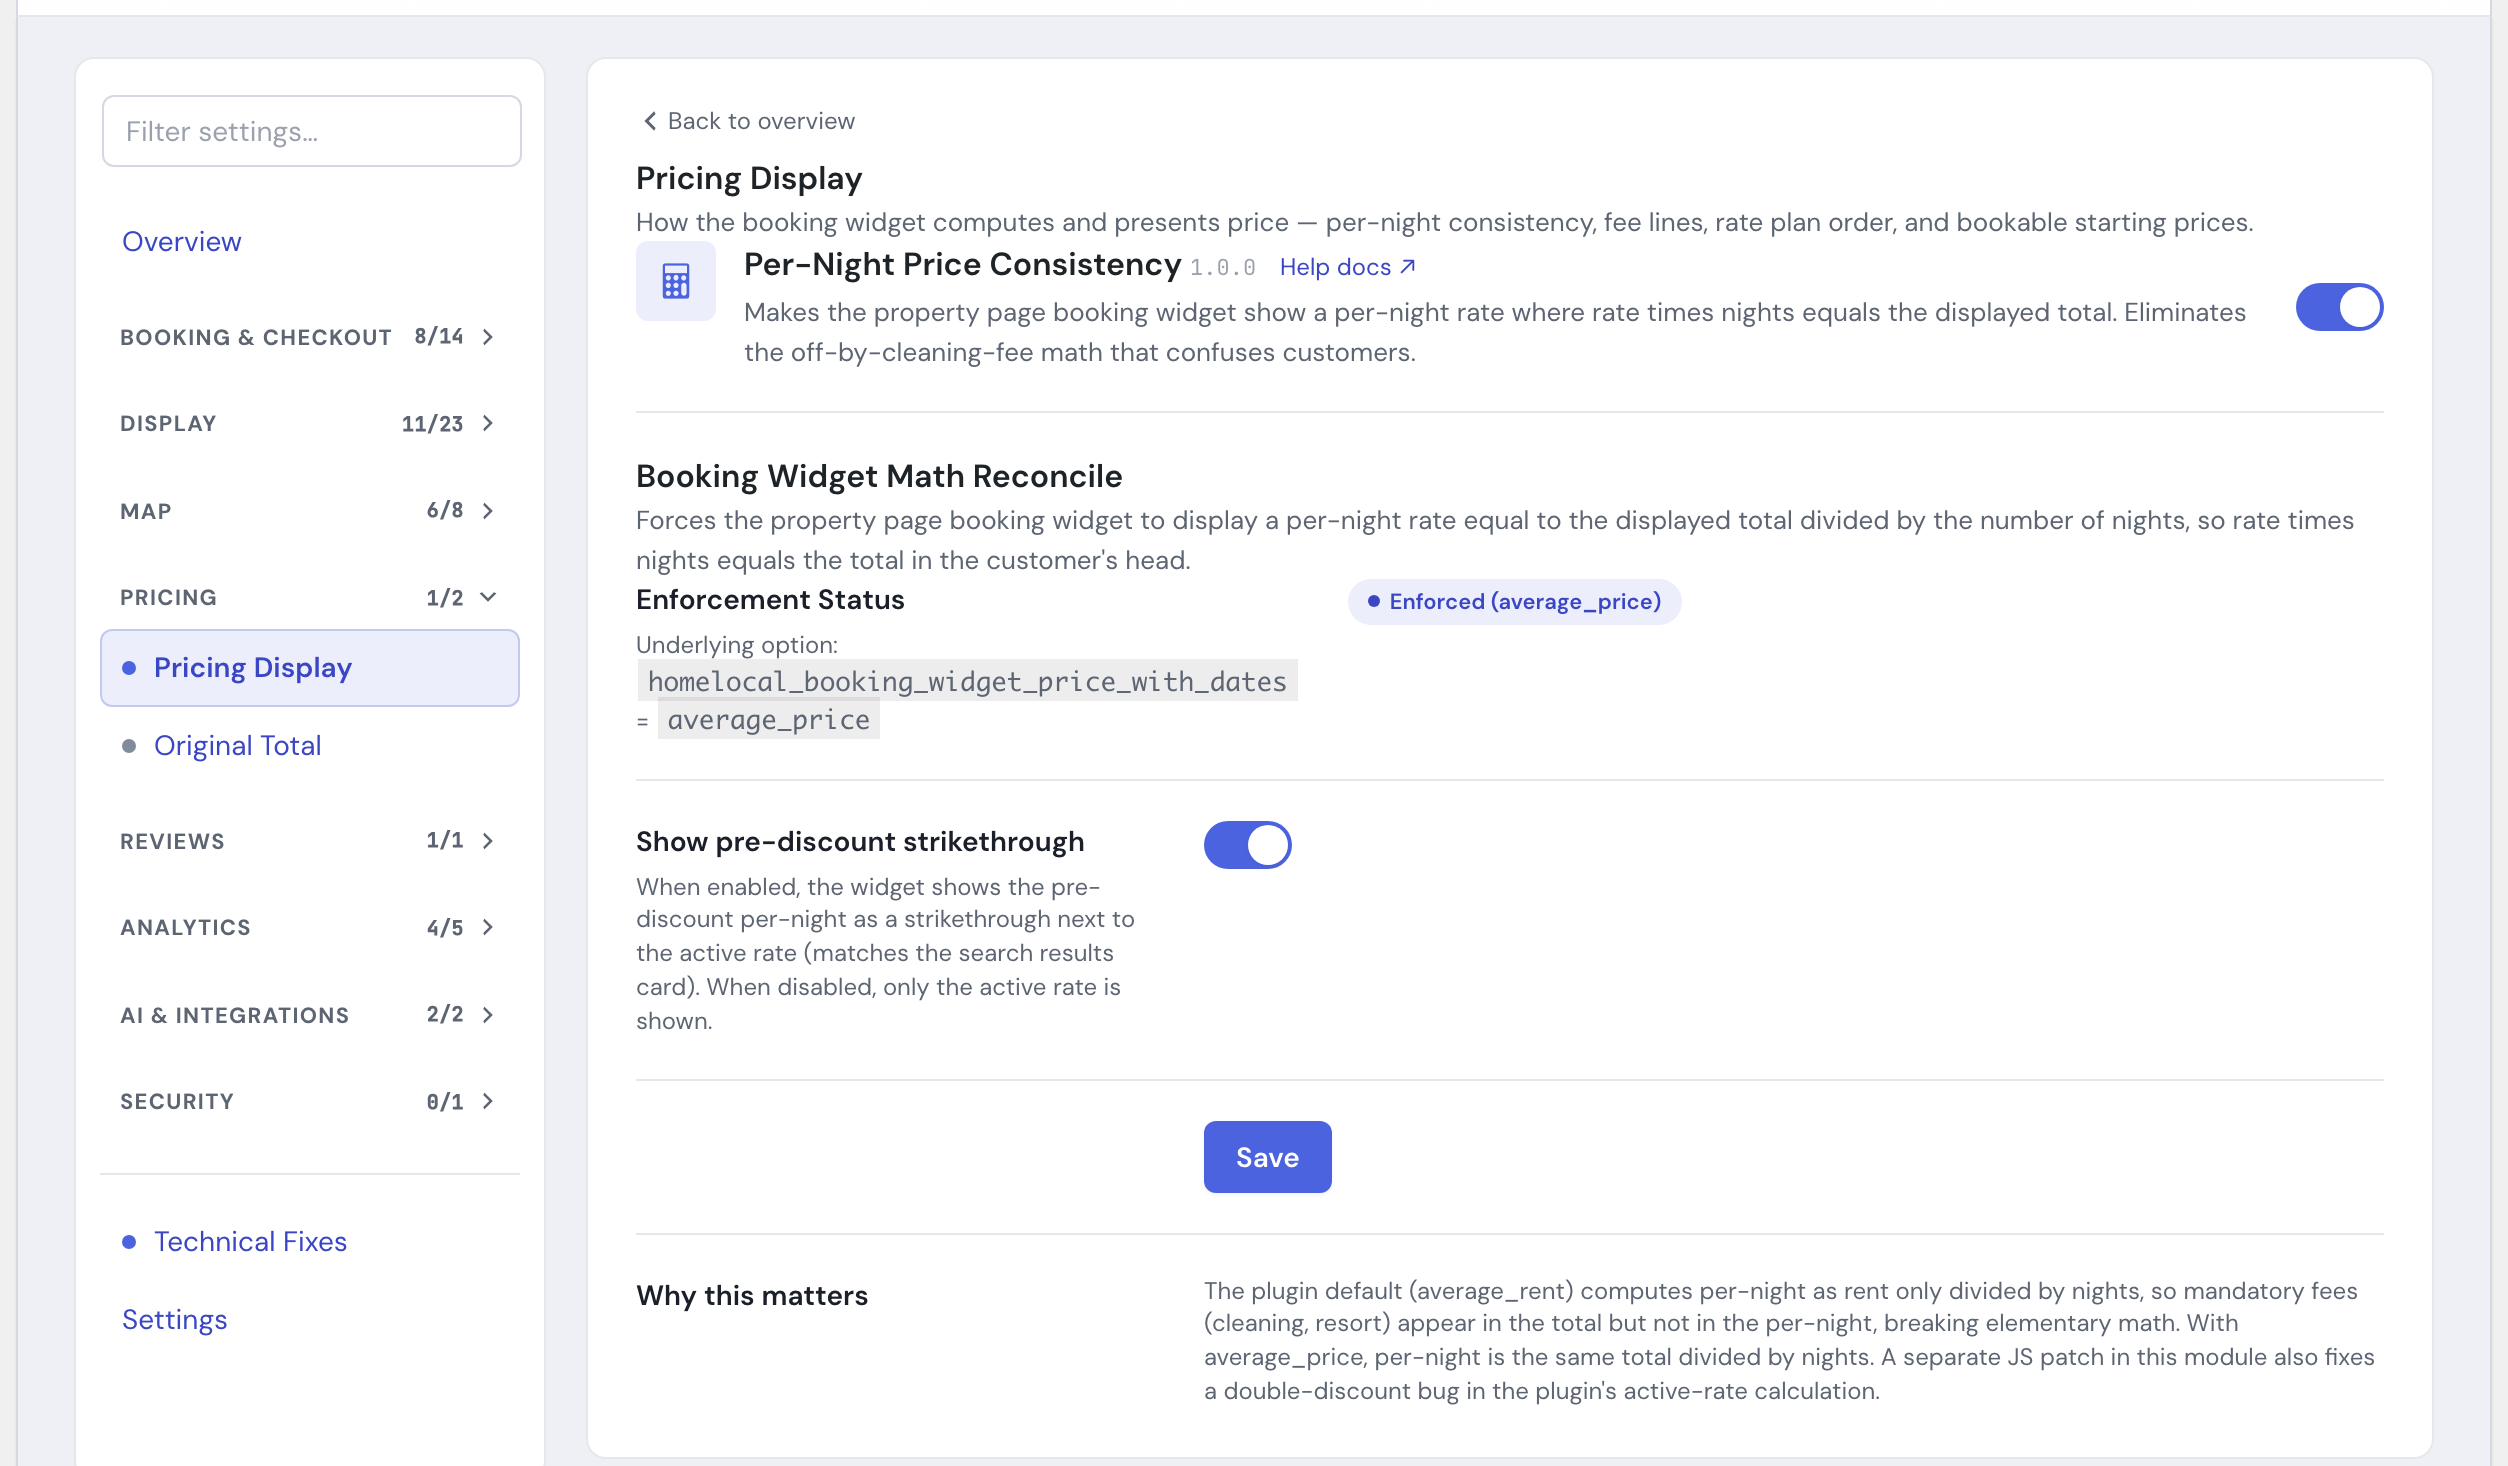Click the PRICING section label
Image resolution: width=2508 pixels, height=1466 pixels.
(x=168, y=597)
